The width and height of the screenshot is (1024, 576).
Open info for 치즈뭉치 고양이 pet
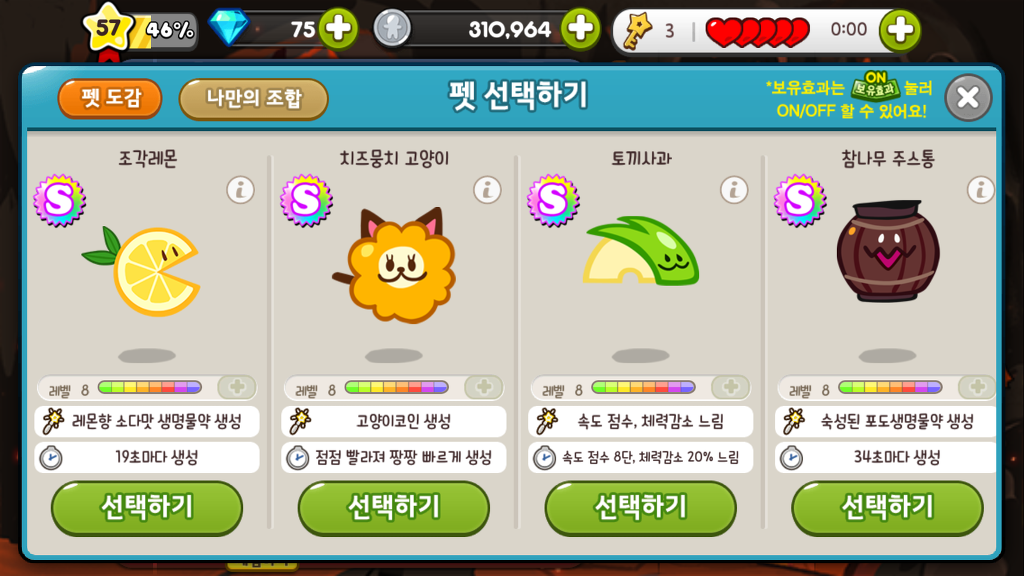coord(487,190)
